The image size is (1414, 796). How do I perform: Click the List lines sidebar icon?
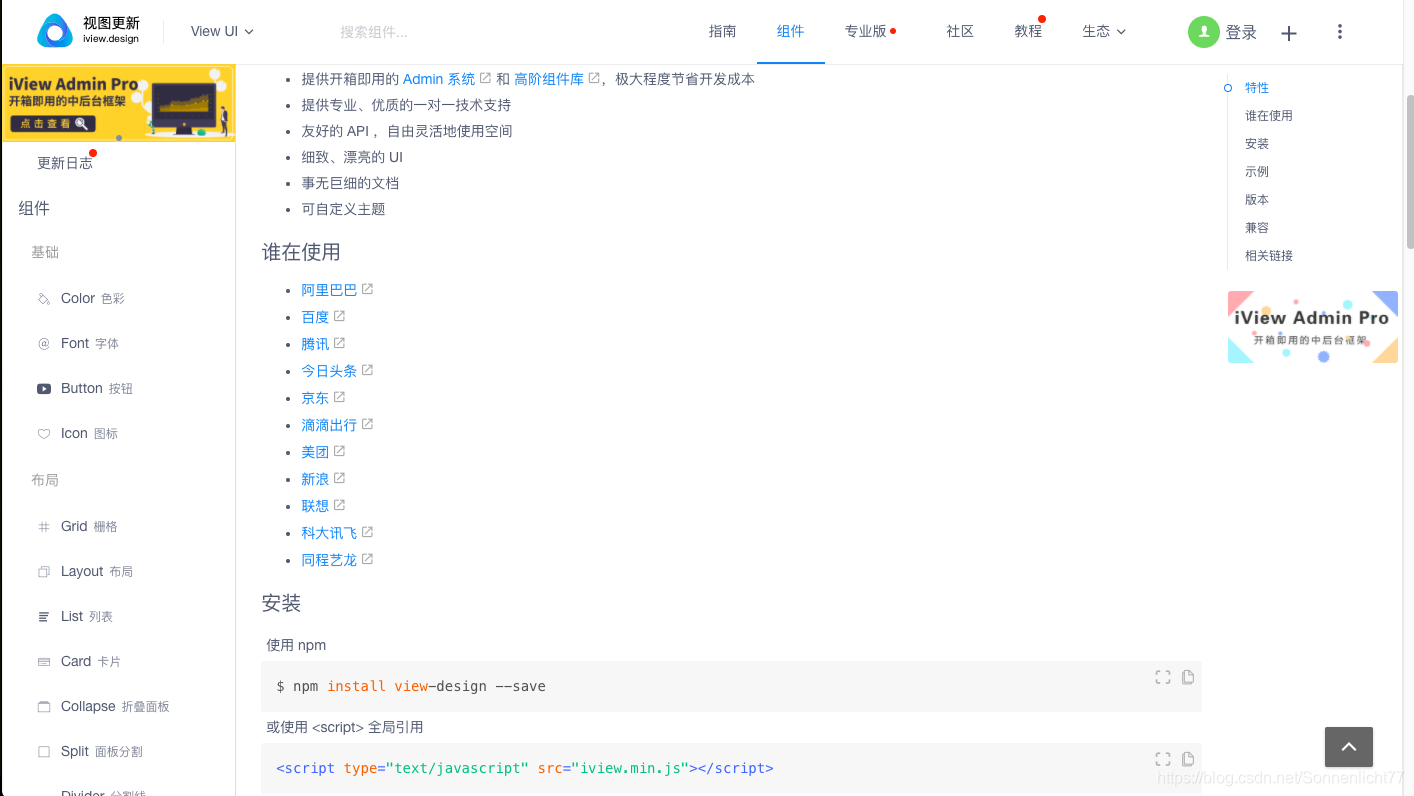click(x=44, y=616)
